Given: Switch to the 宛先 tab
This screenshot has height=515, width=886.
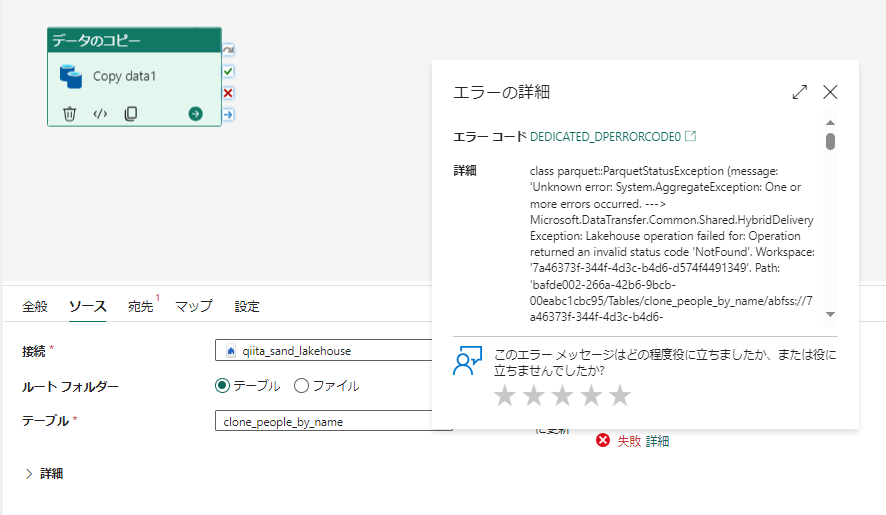Looking at the screenshot, I should (141, 306).
